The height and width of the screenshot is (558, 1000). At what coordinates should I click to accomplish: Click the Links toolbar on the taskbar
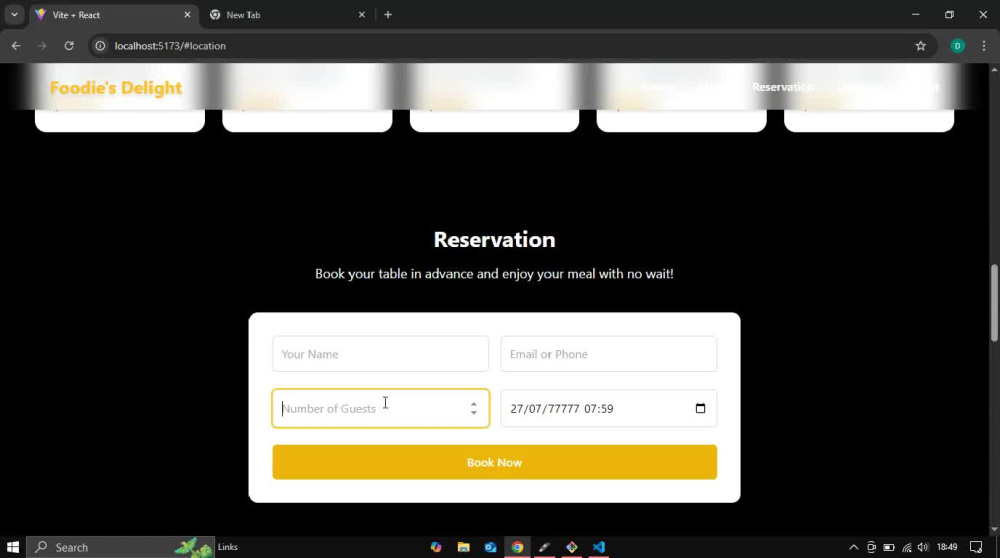(x=228, y=547)
